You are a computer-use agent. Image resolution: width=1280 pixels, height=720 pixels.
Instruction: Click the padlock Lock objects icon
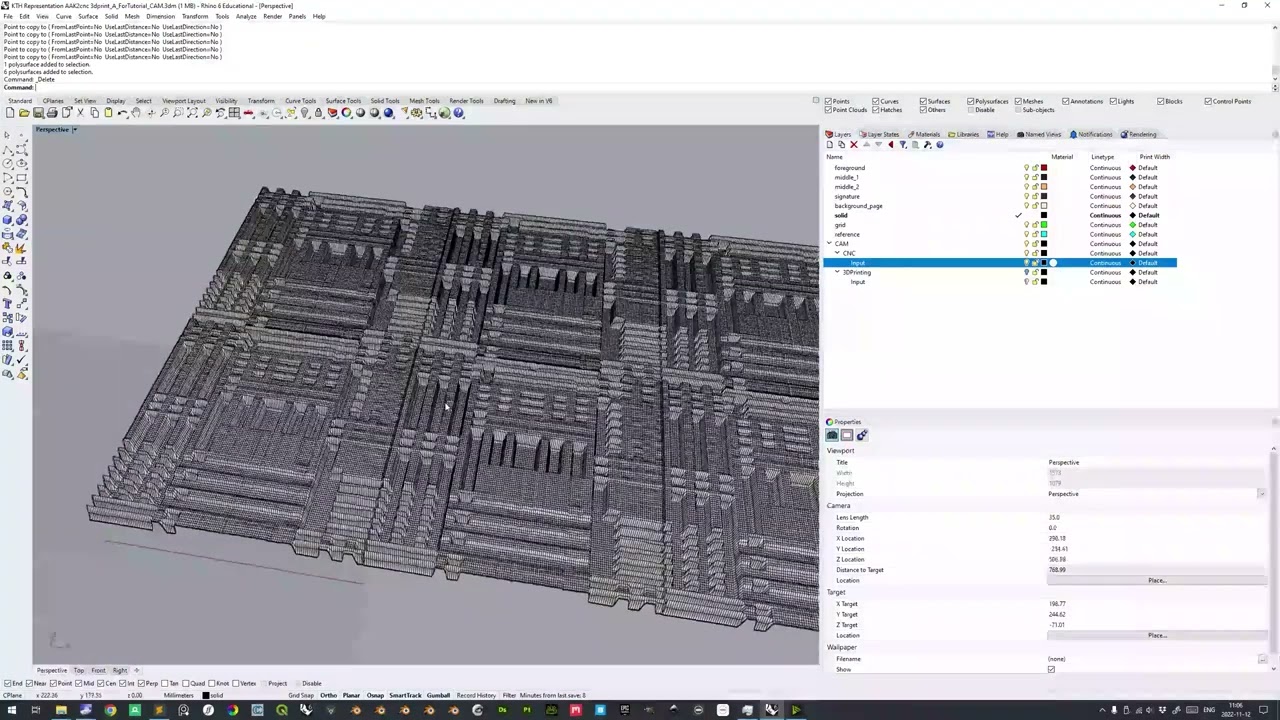(x=318, y=112)
